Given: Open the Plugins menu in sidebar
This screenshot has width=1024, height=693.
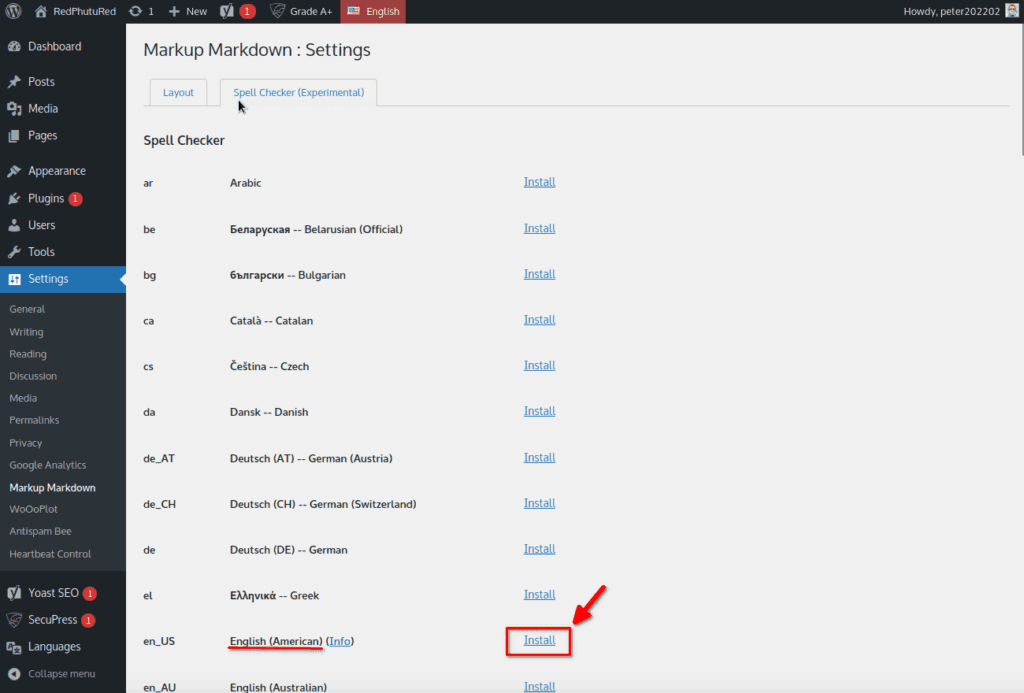Looking at the screenshot, I should click(46, 198).
